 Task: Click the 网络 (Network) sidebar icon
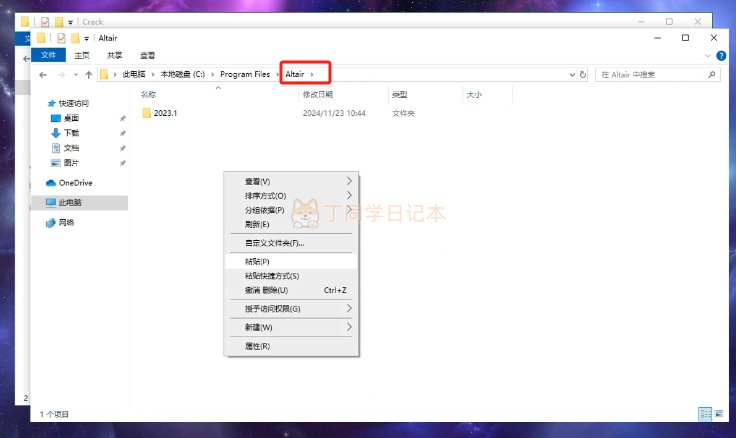coord(52,222)
